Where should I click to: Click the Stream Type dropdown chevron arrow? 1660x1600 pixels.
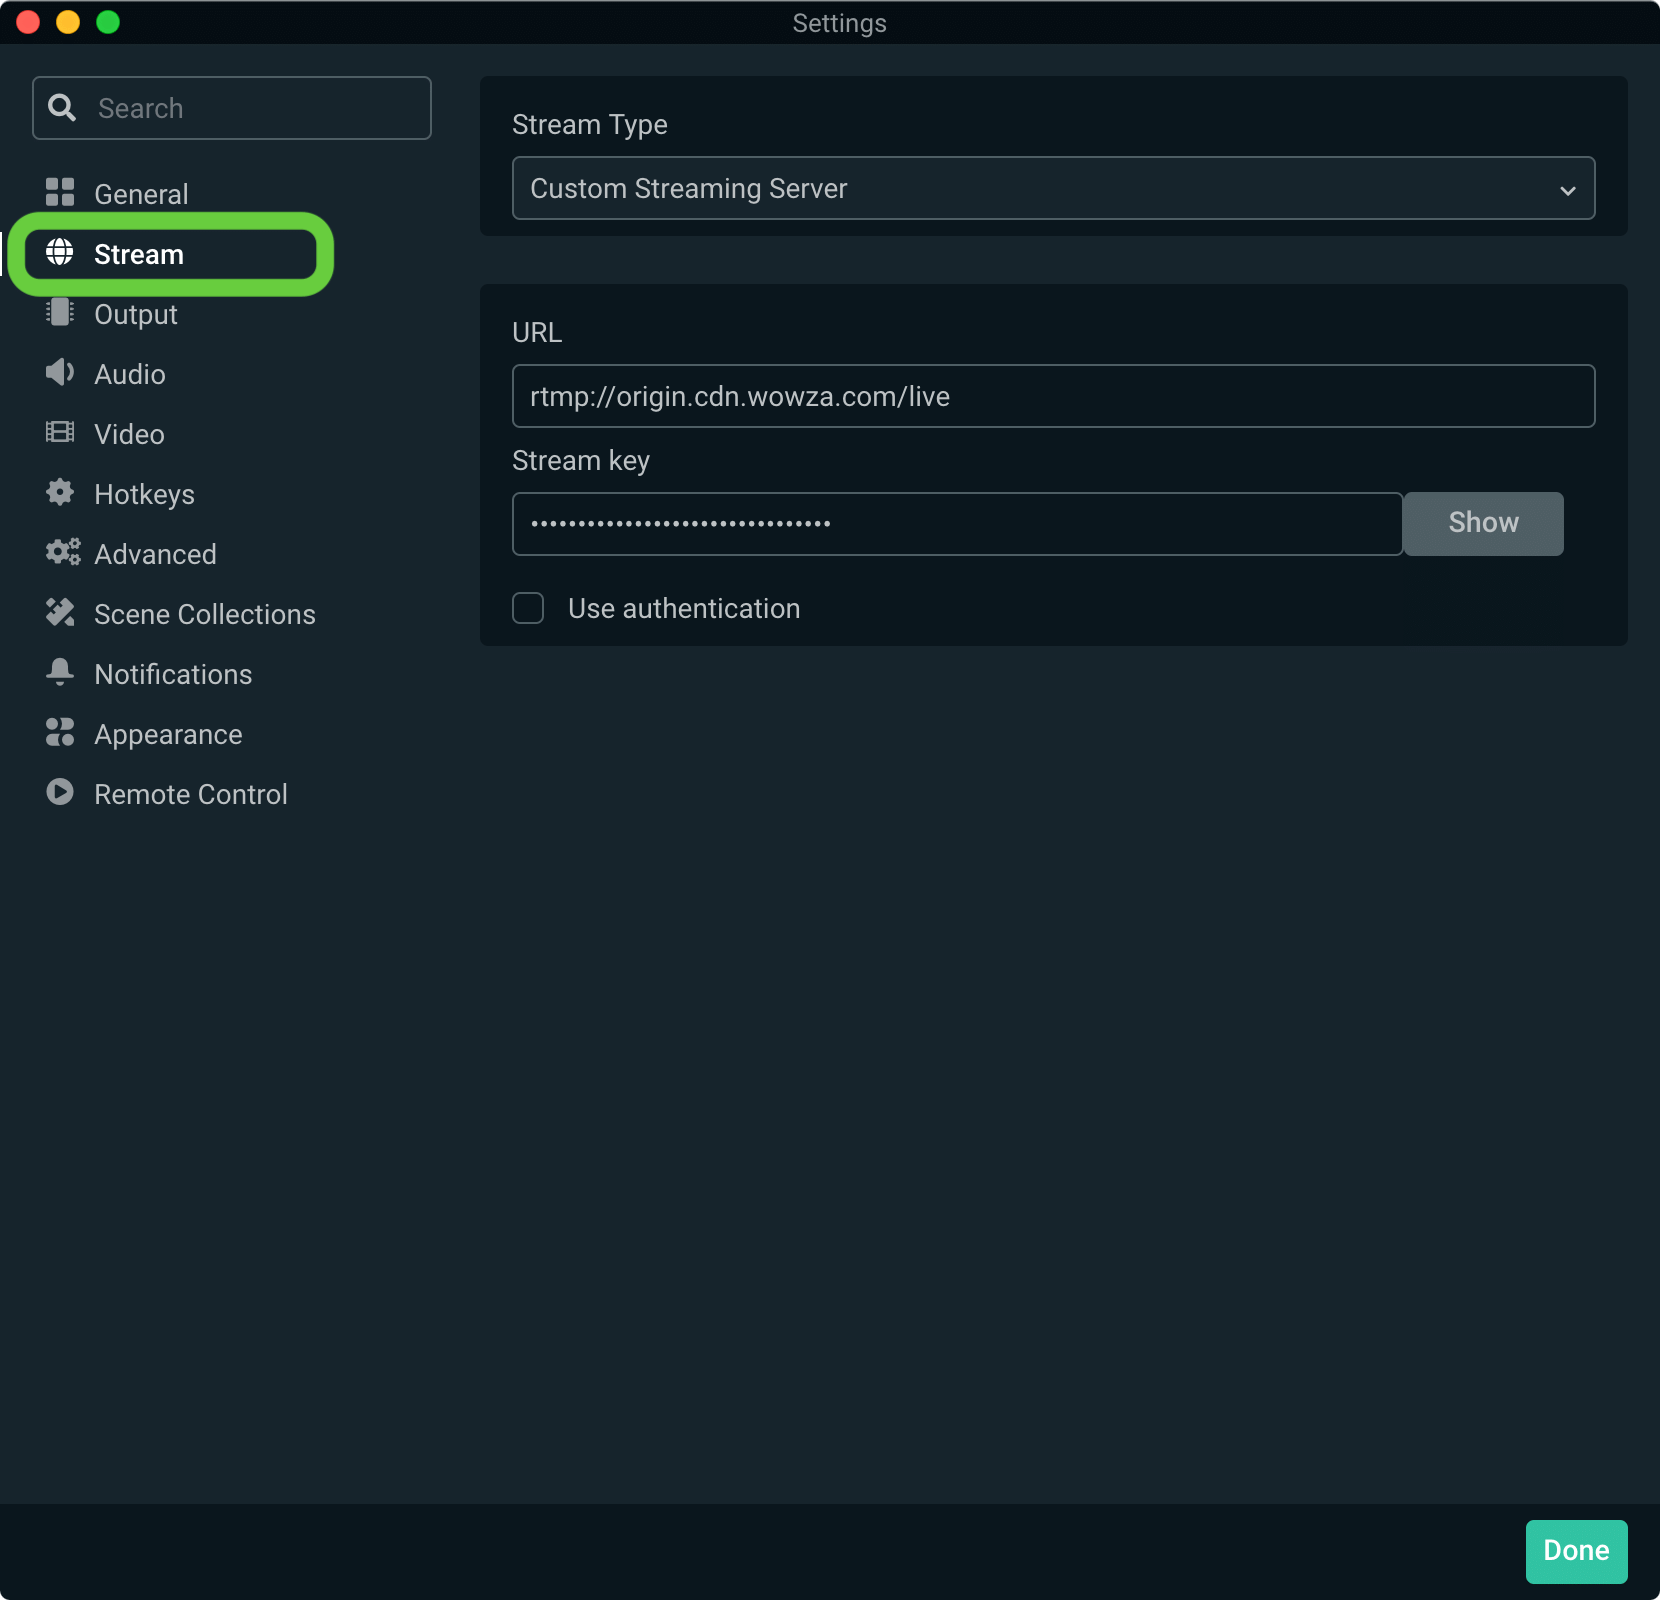(x=1568, y=190)
